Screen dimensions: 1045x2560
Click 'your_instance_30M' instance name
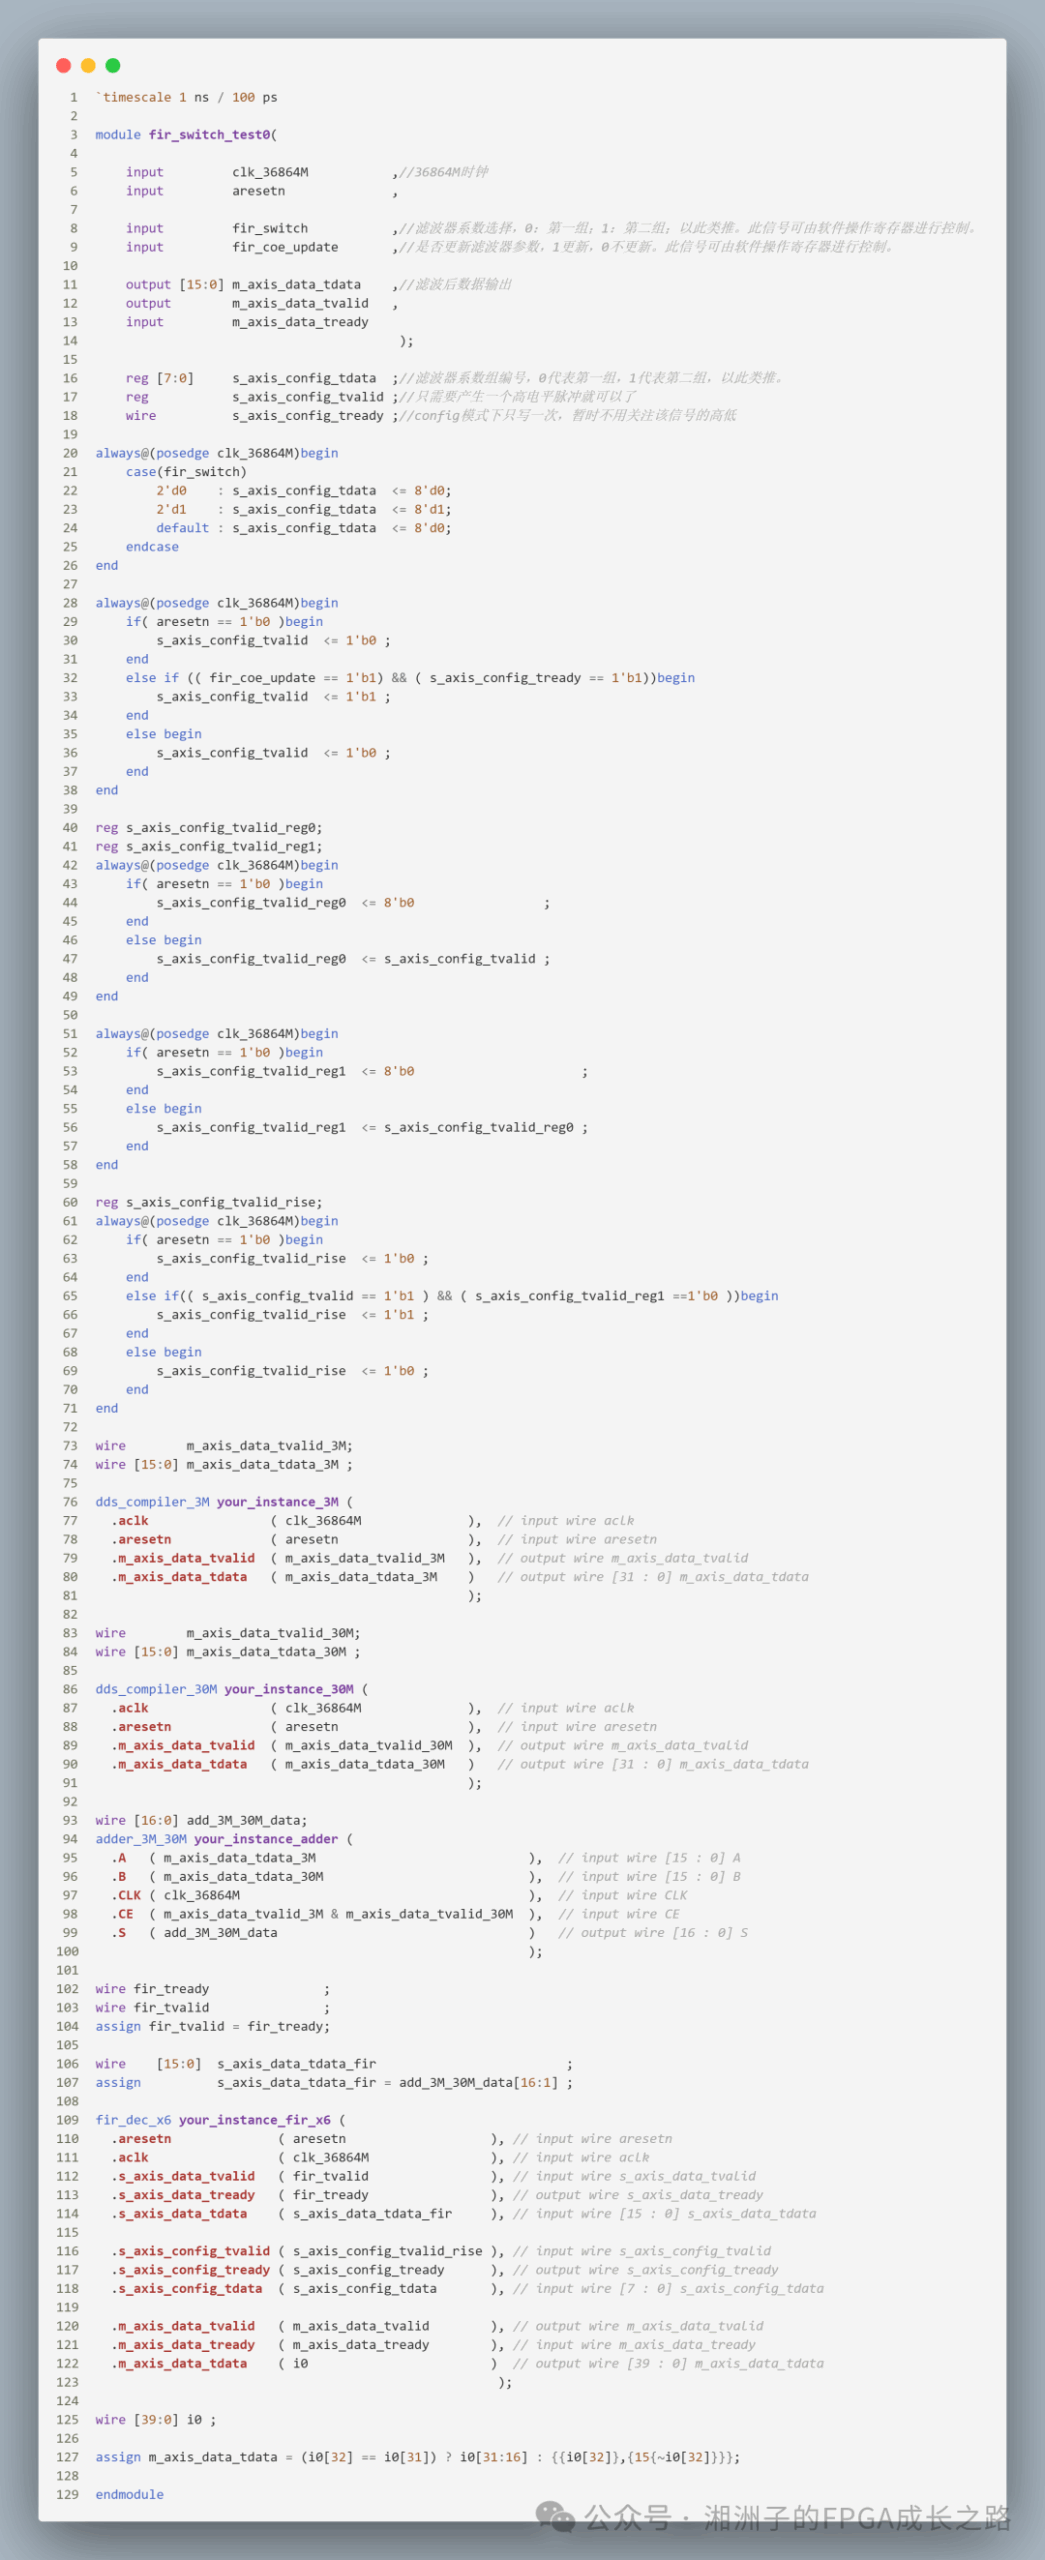click(x=289, y=1689)
